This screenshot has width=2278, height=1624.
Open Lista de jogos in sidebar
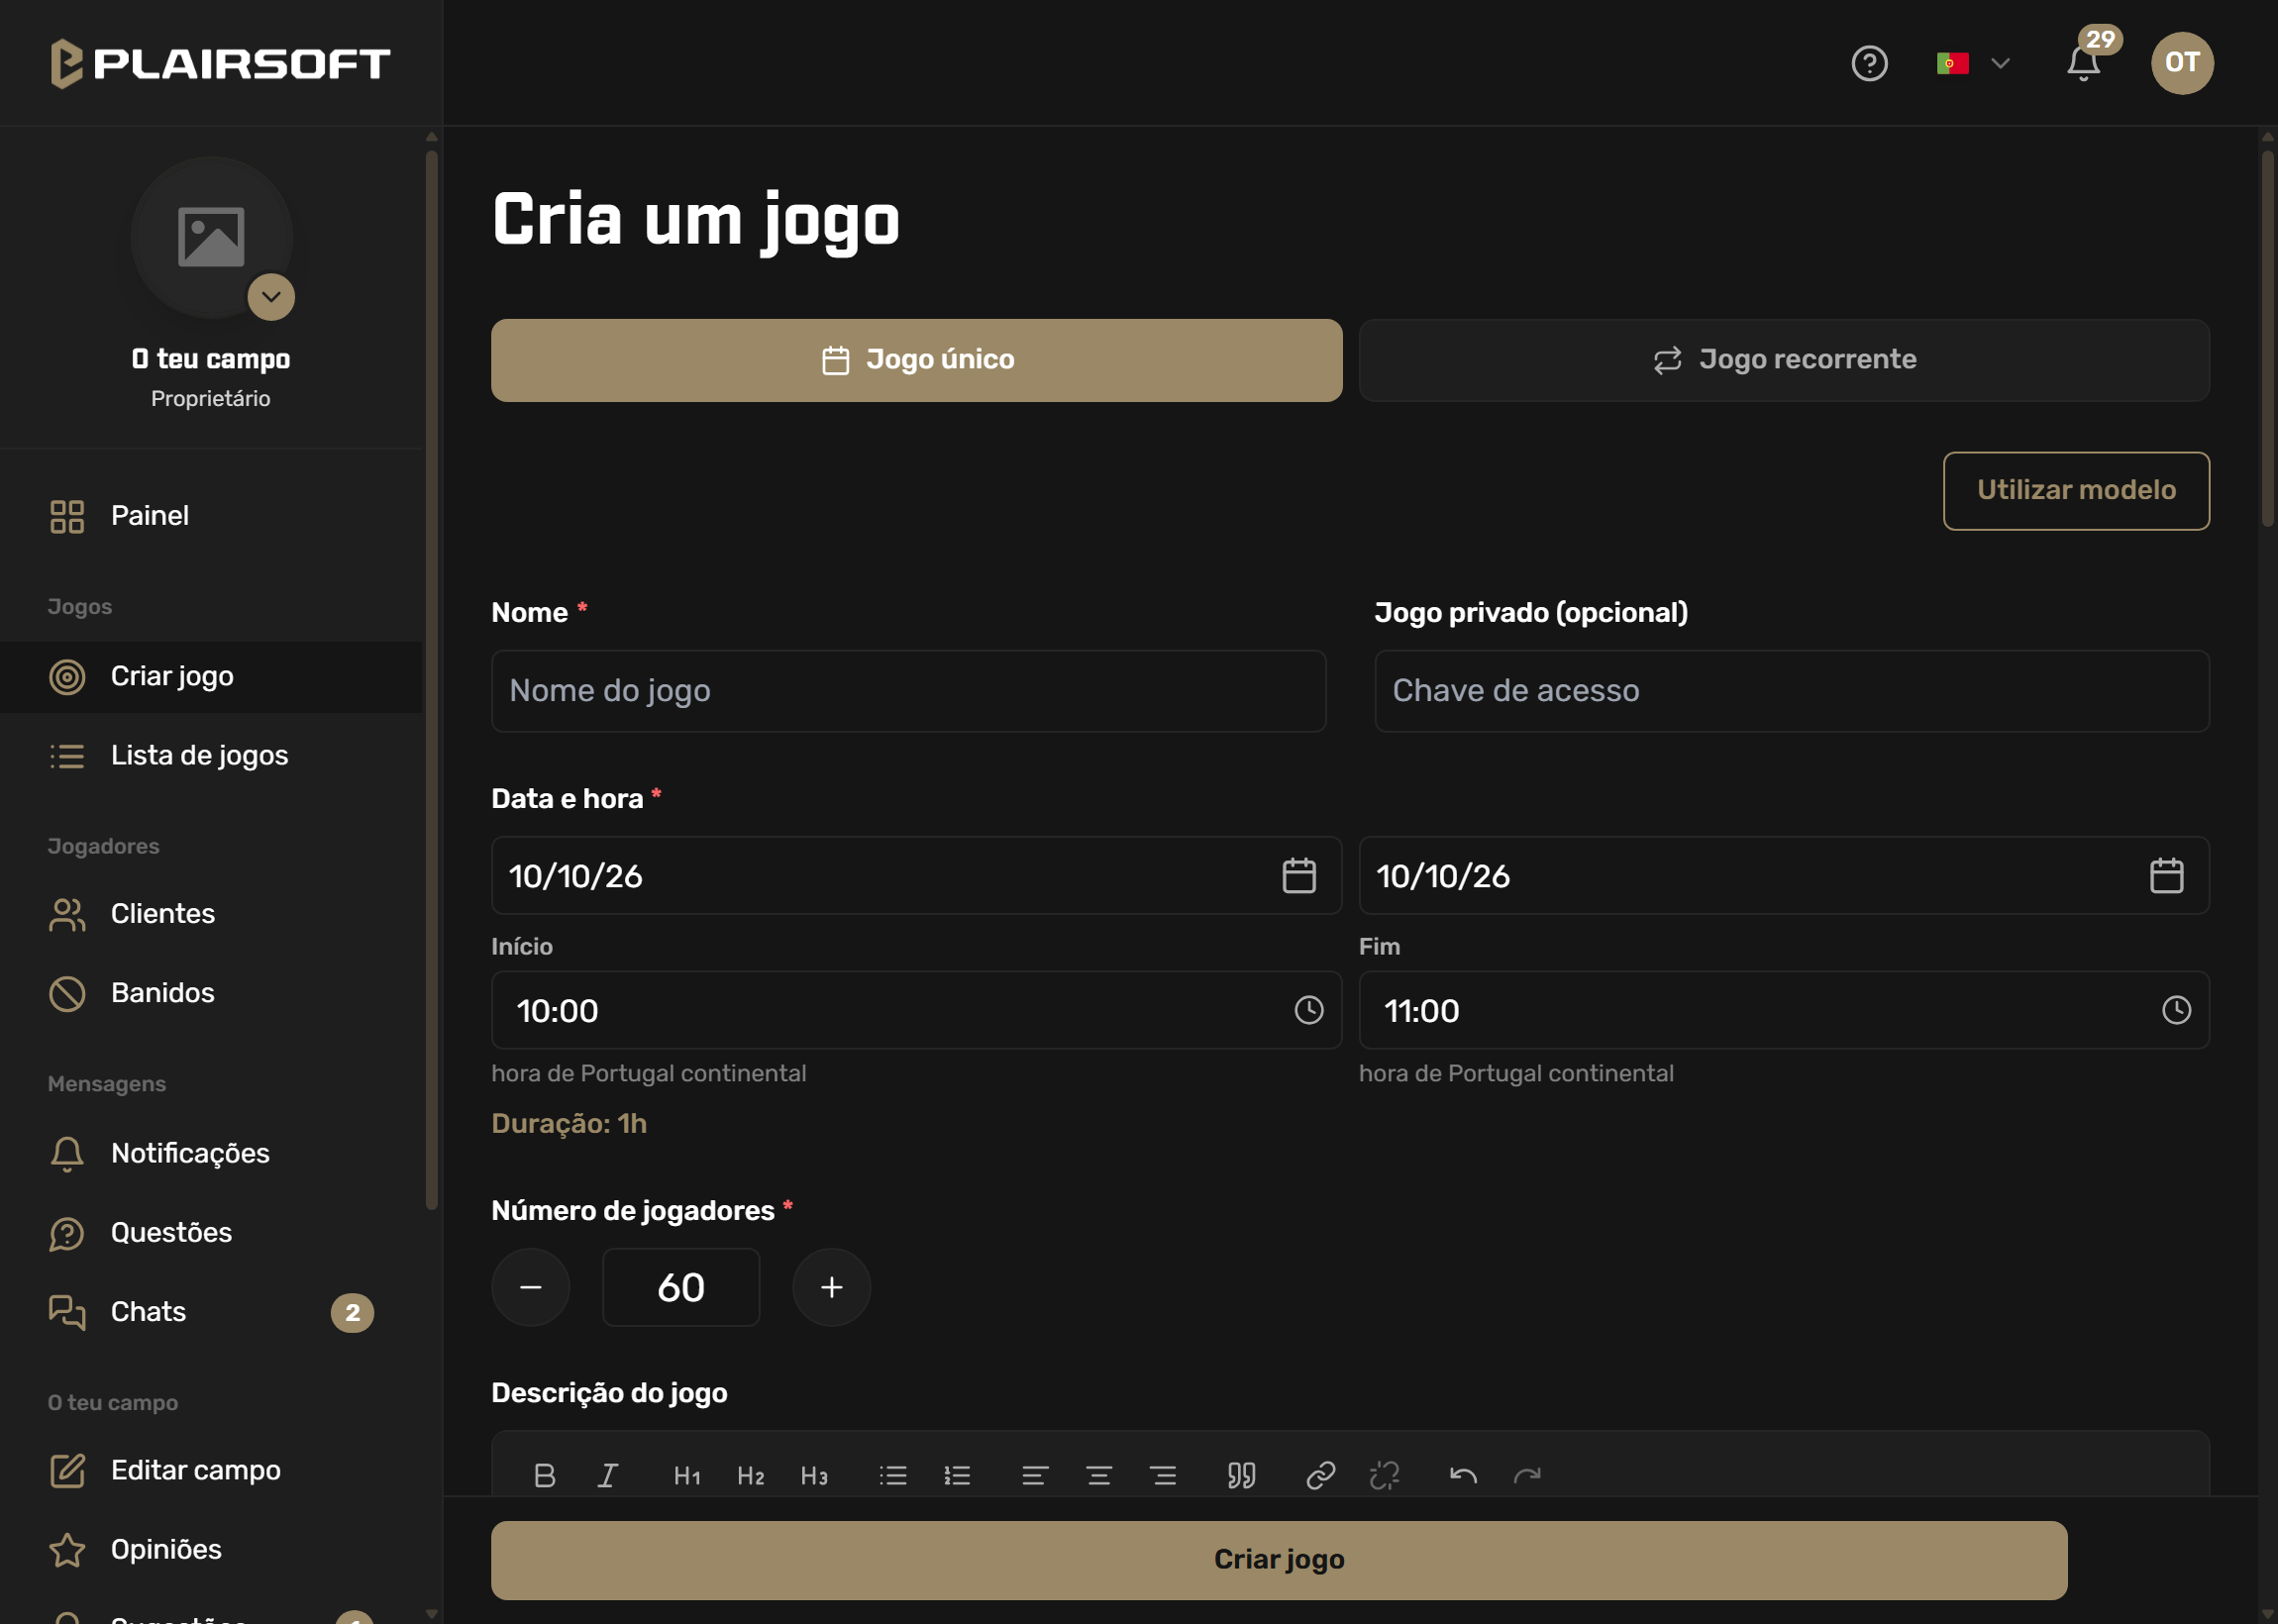pyautogui.click(x=211, y=756)
